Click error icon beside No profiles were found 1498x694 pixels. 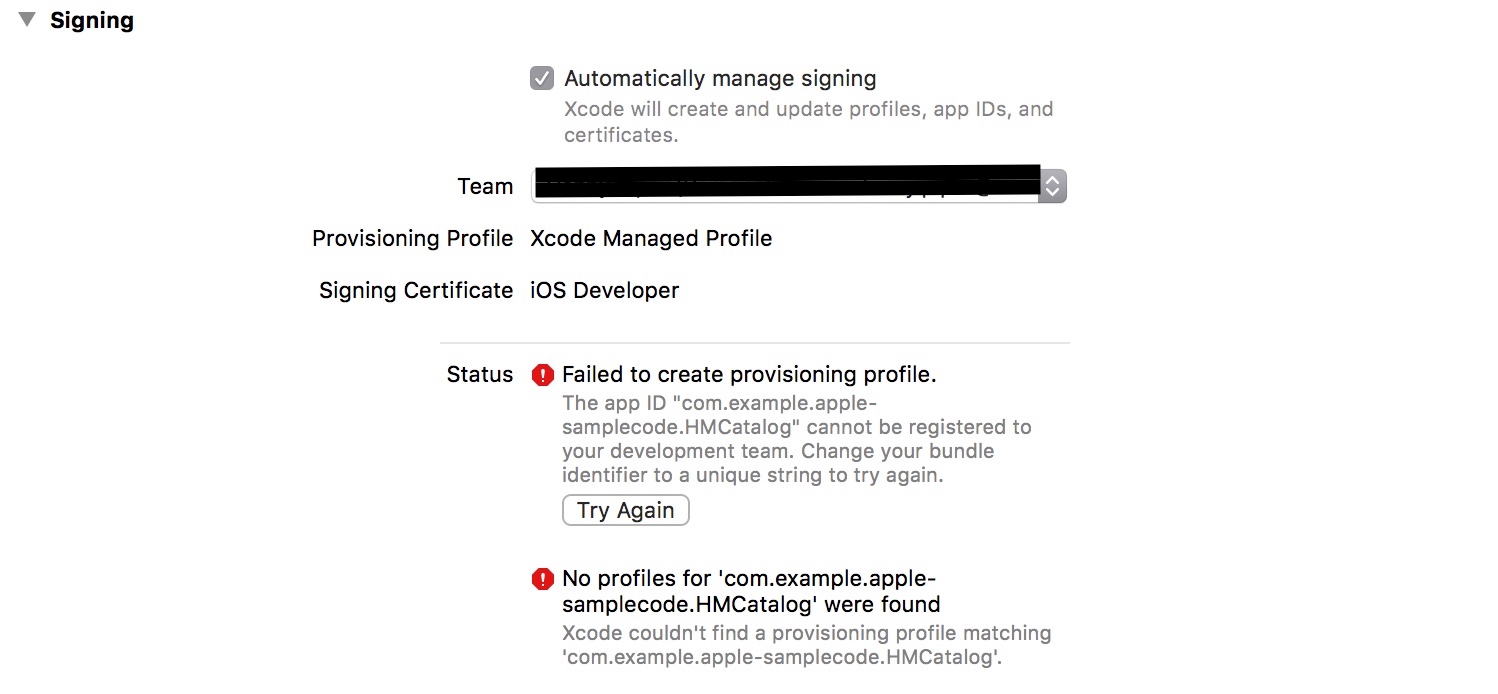pos(542,579)
